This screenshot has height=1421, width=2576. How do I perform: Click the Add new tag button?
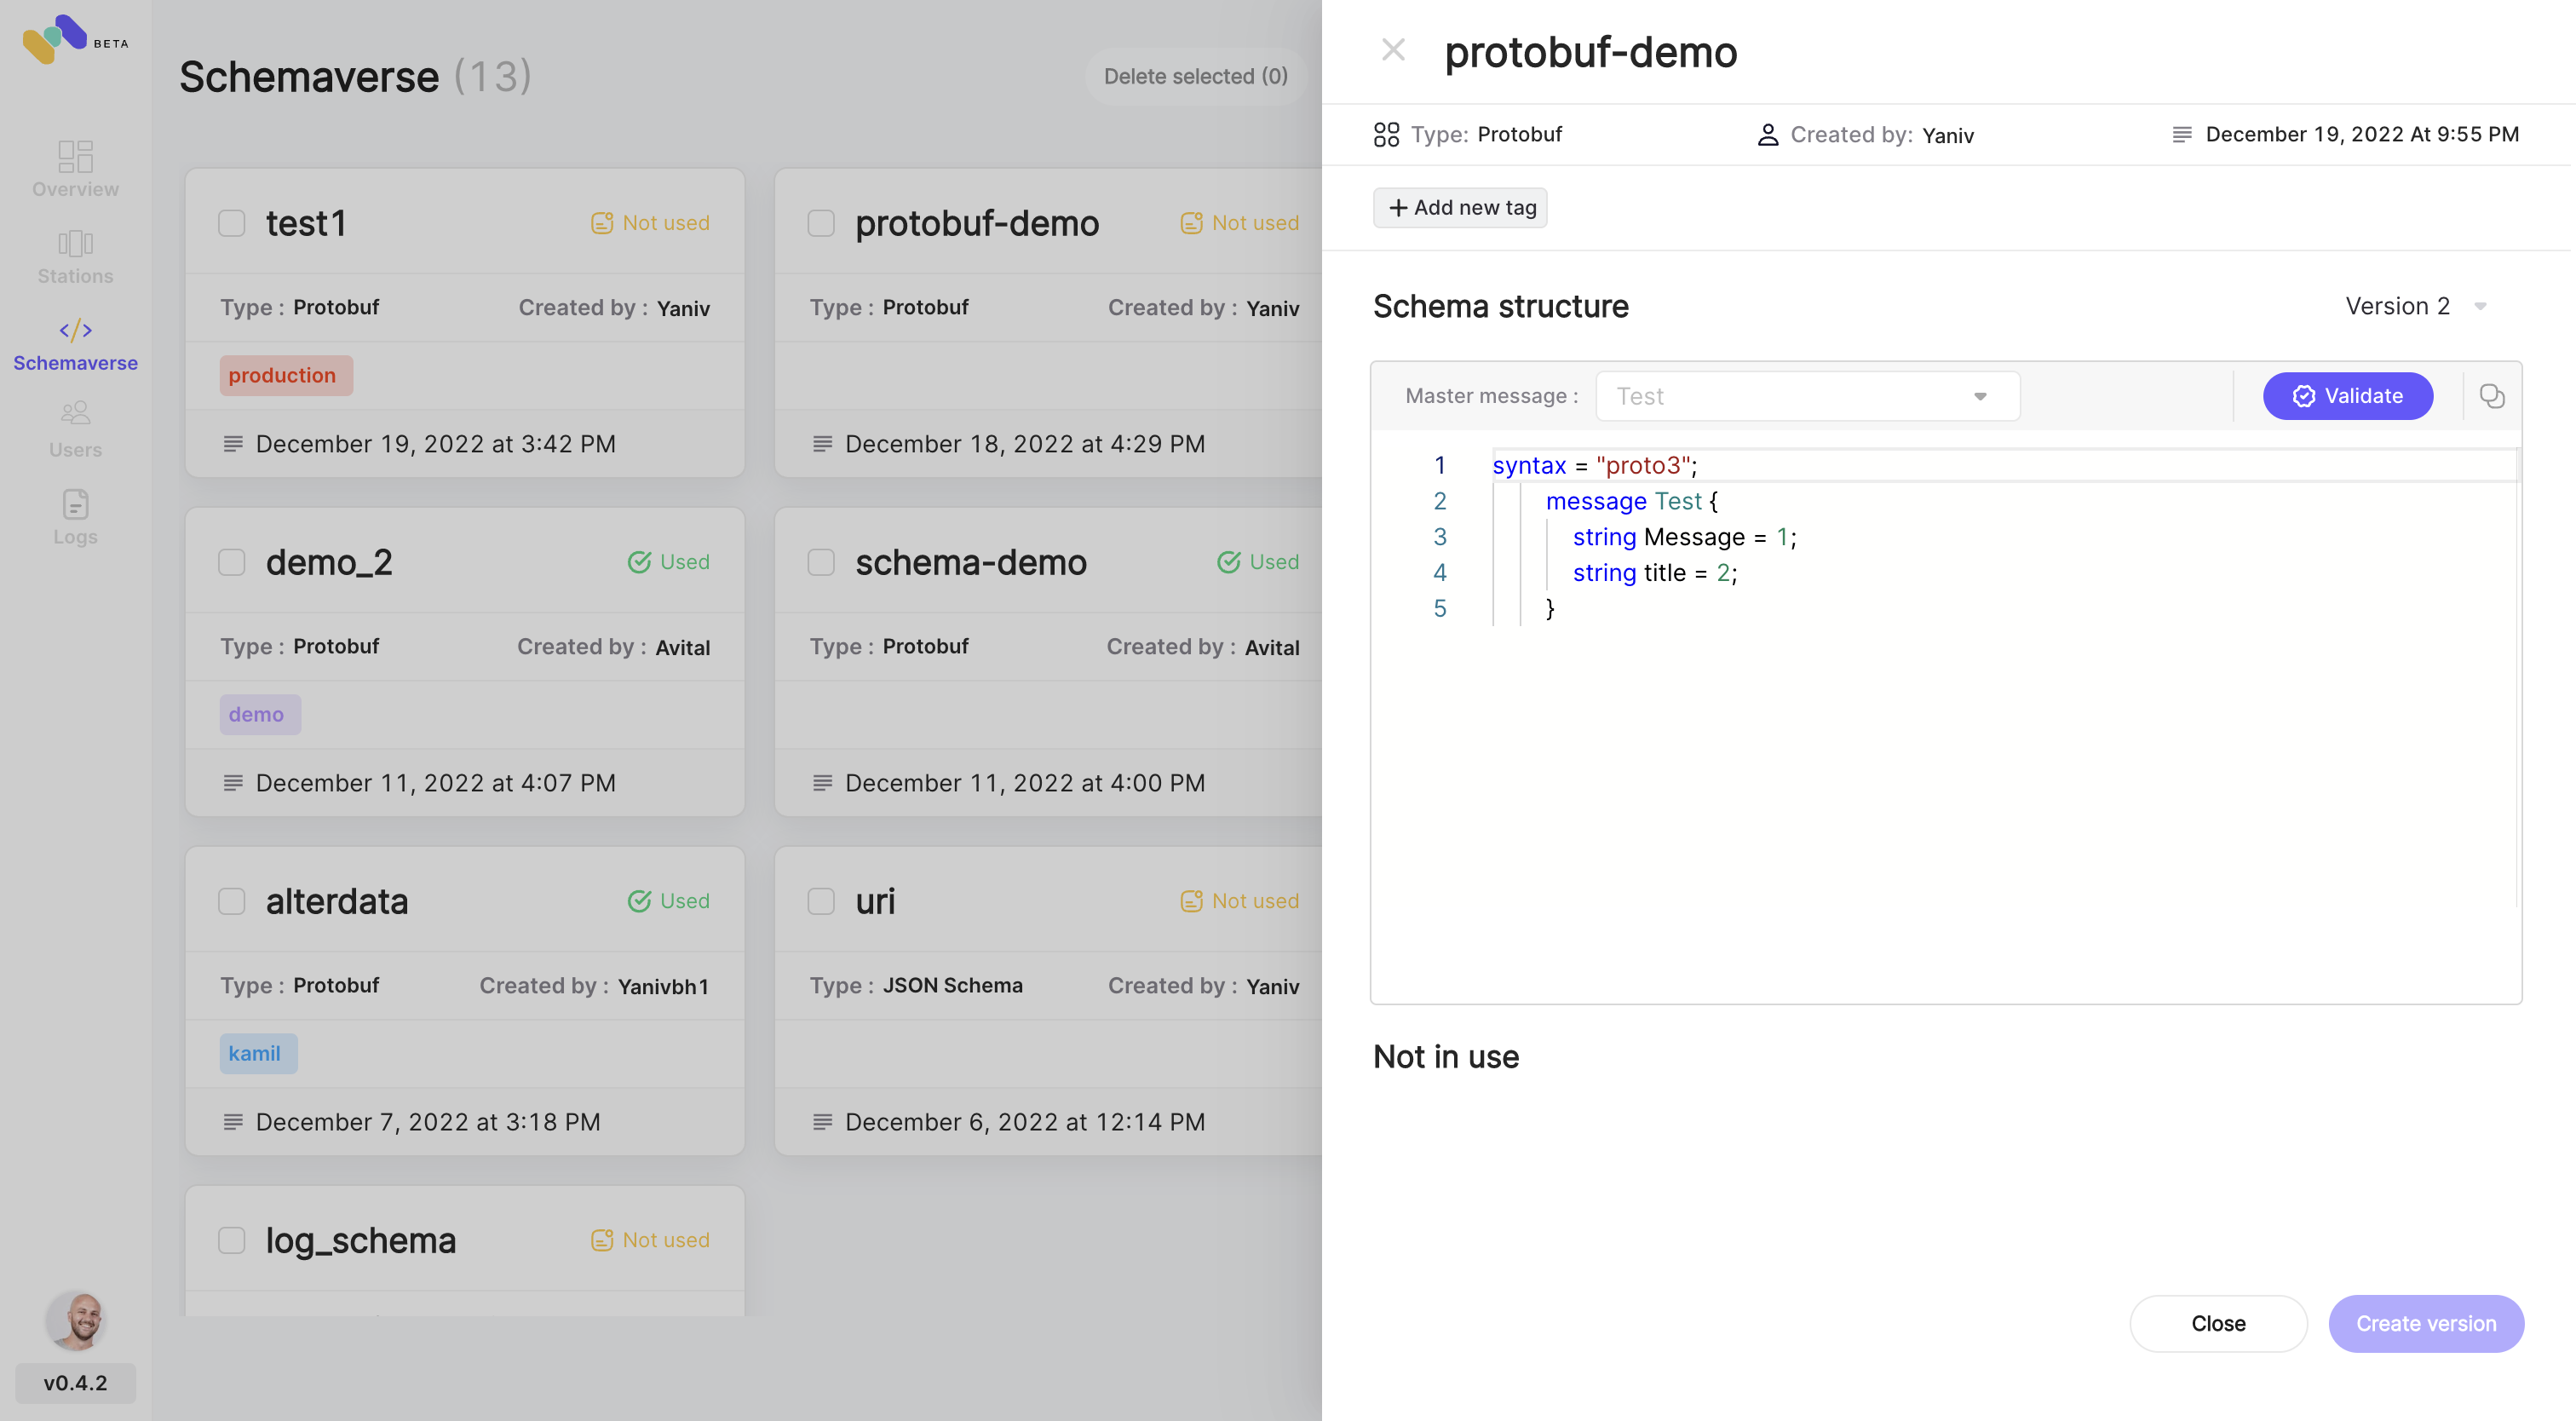point(1460,207)
